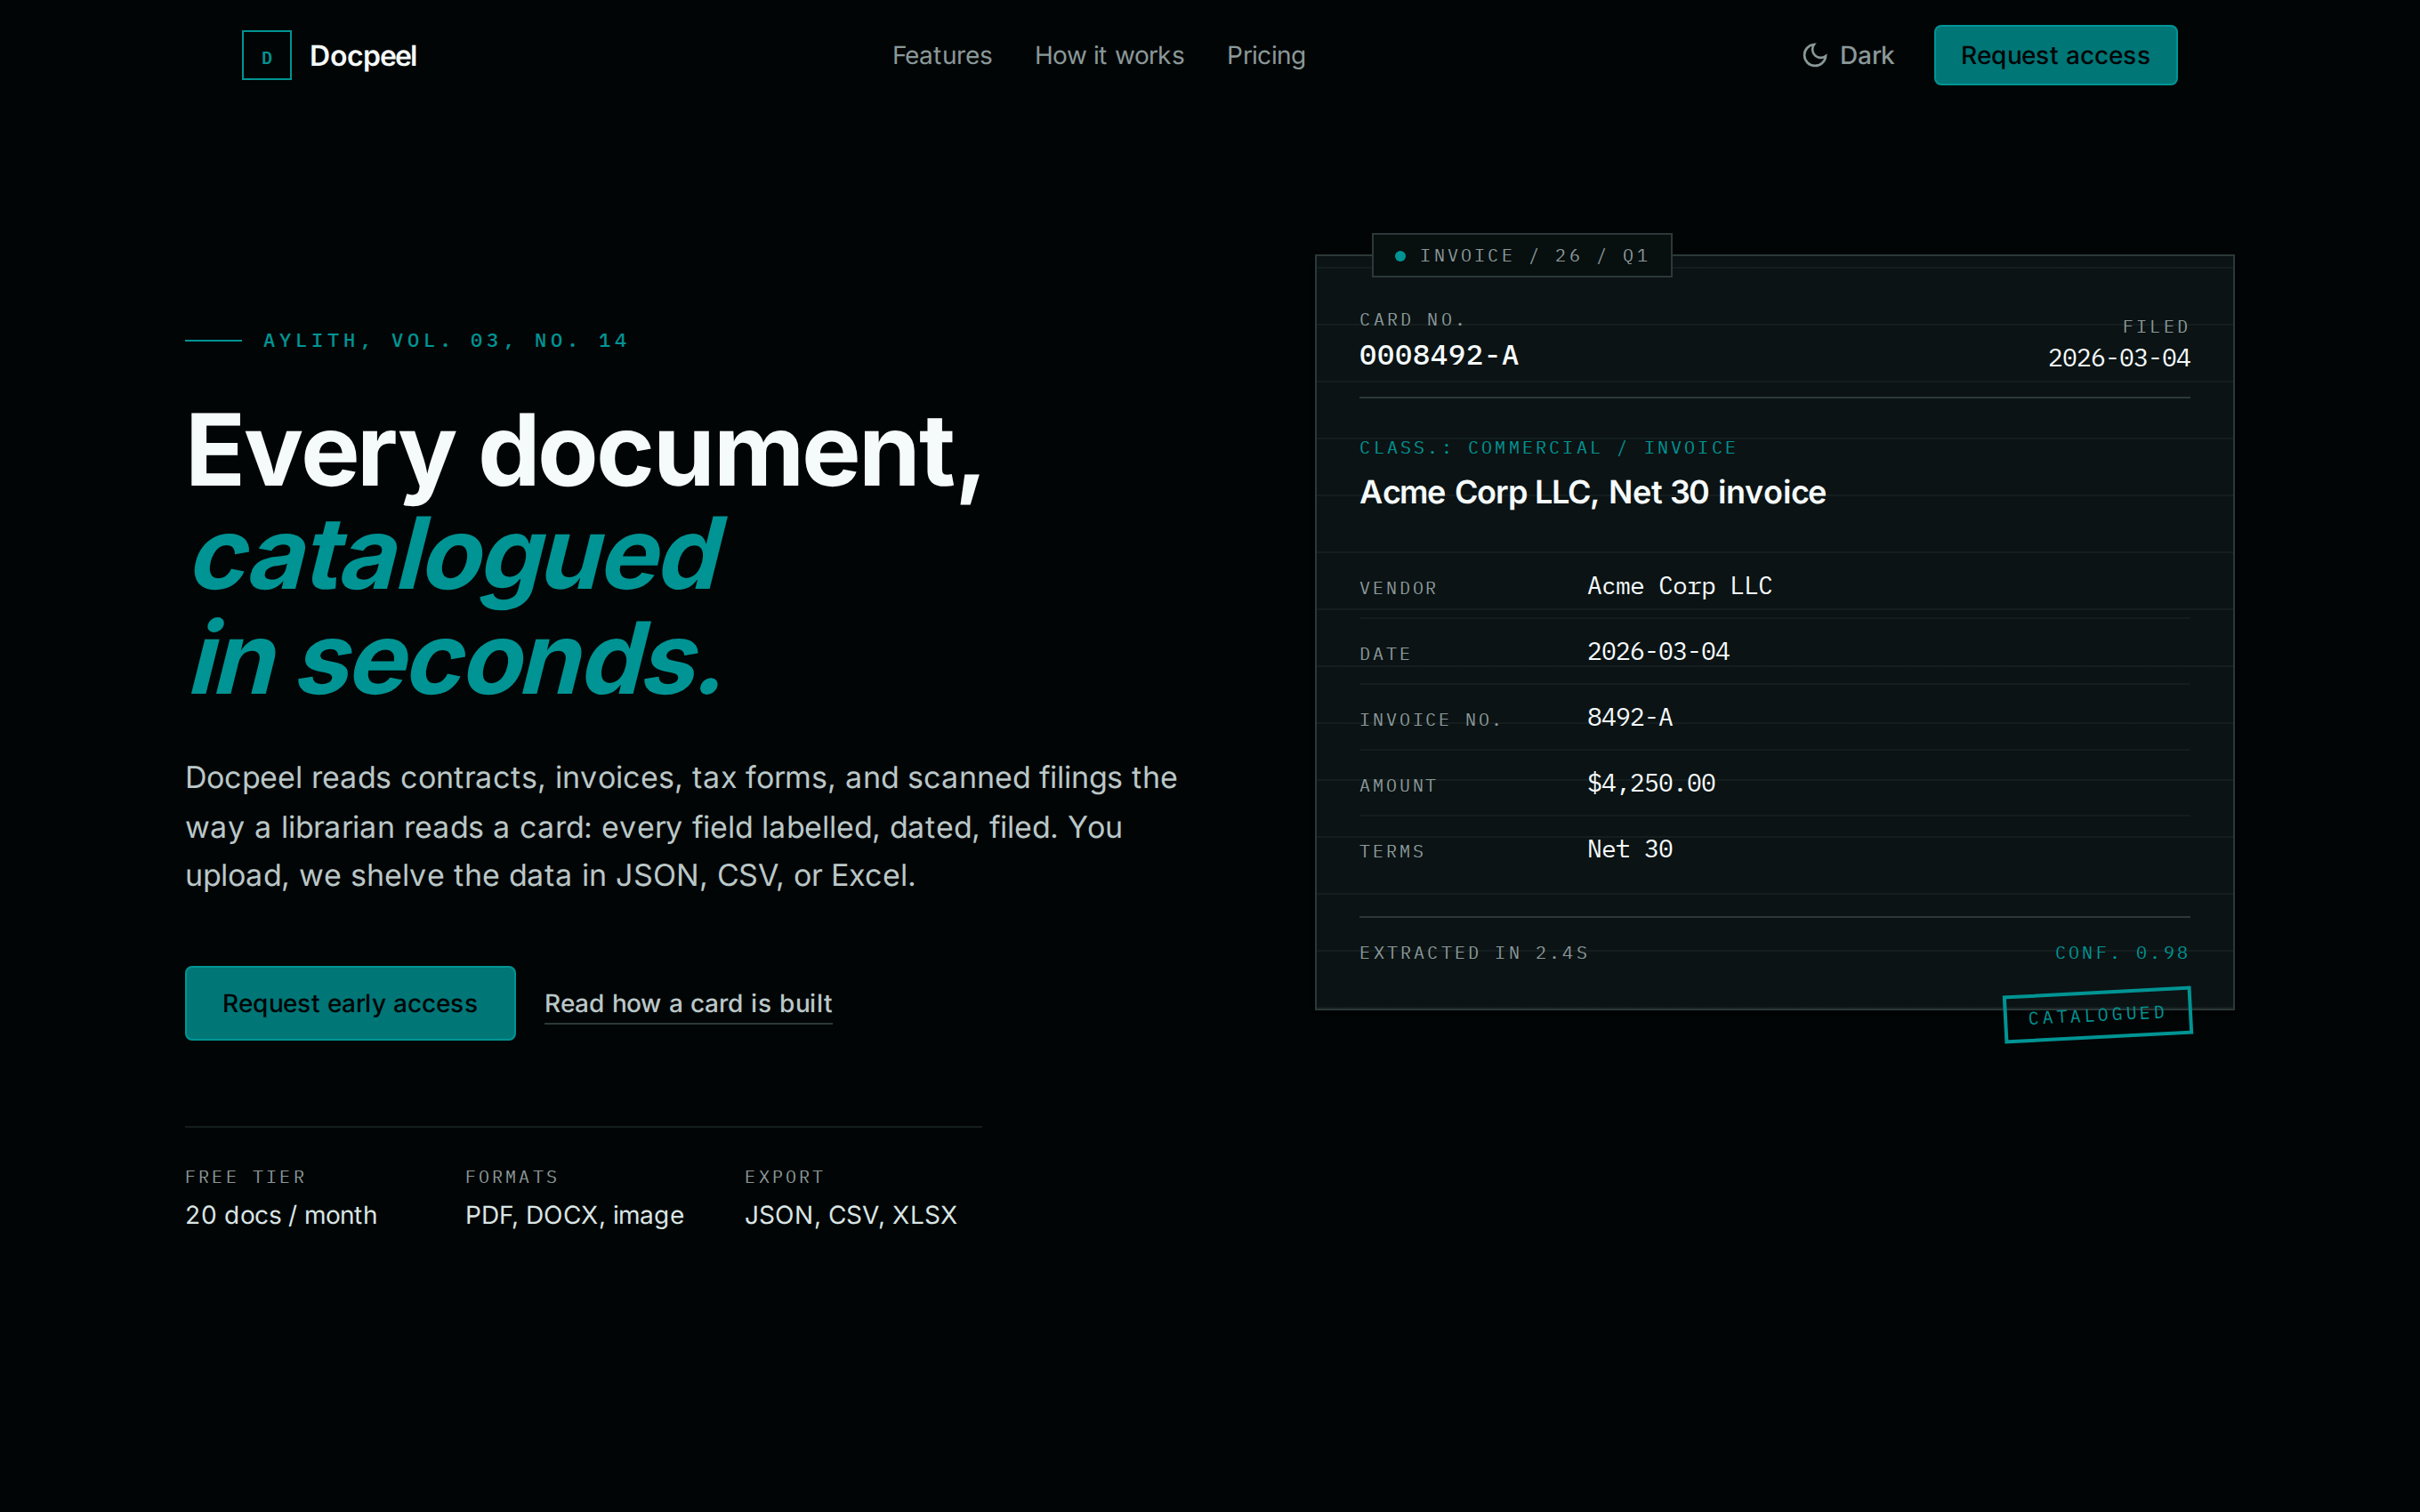Click vendor value Acme Corp LLC

tap(1679, 586)
